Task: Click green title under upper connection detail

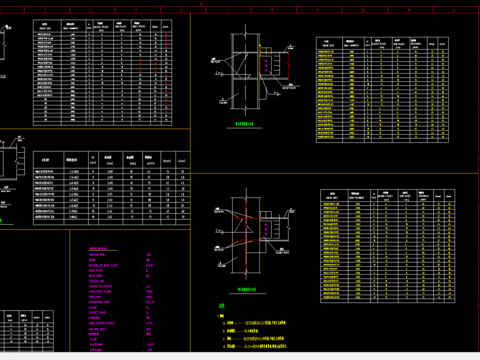Action: [x=244, y=124]
